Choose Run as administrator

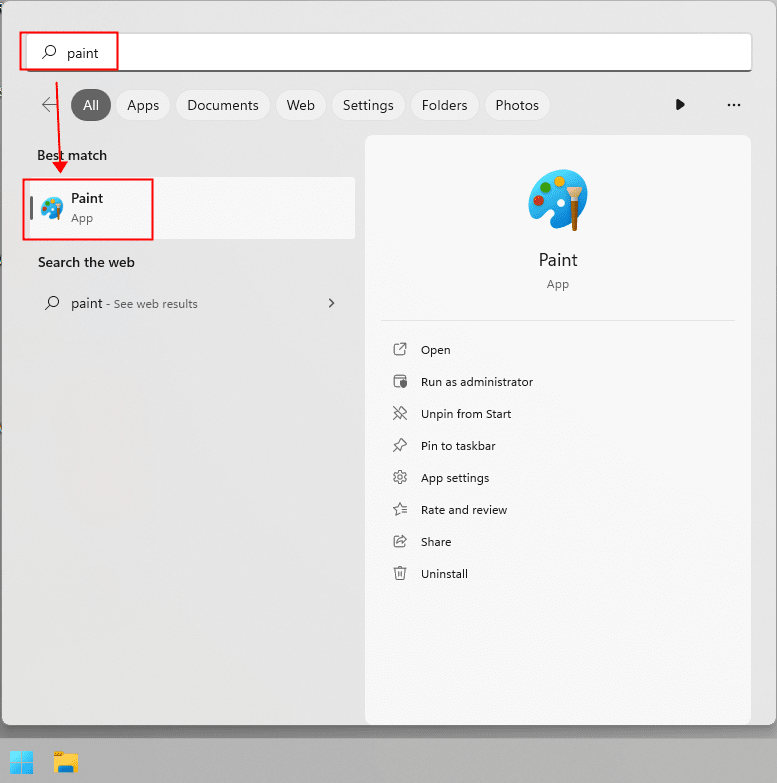[476, 382]
